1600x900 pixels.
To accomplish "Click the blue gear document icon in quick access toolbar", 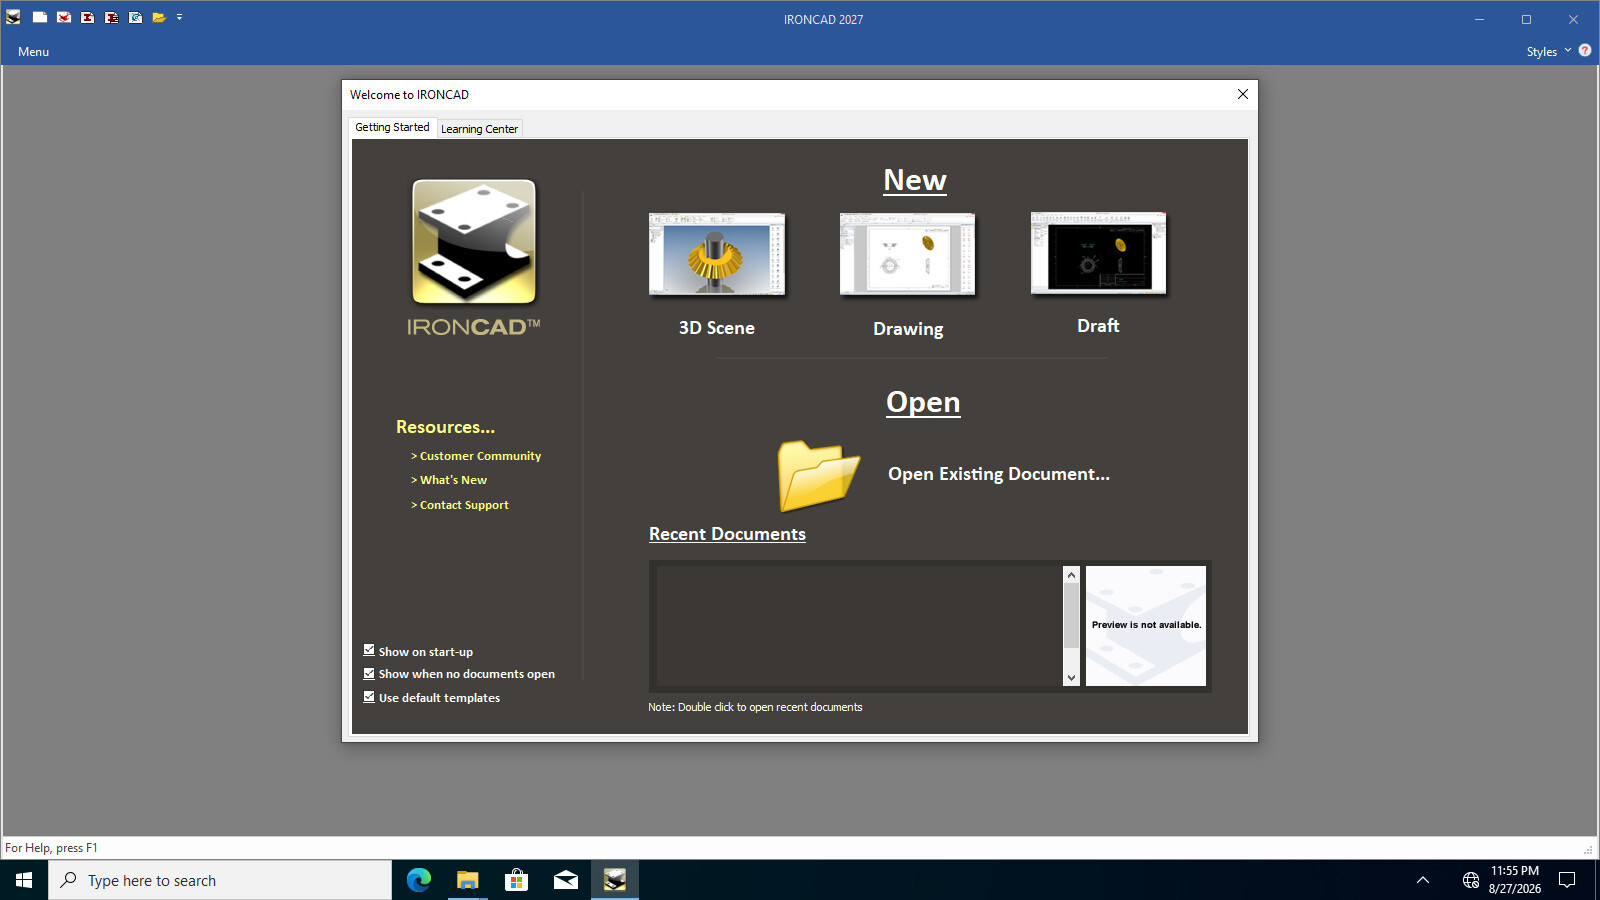I will 136,17.
